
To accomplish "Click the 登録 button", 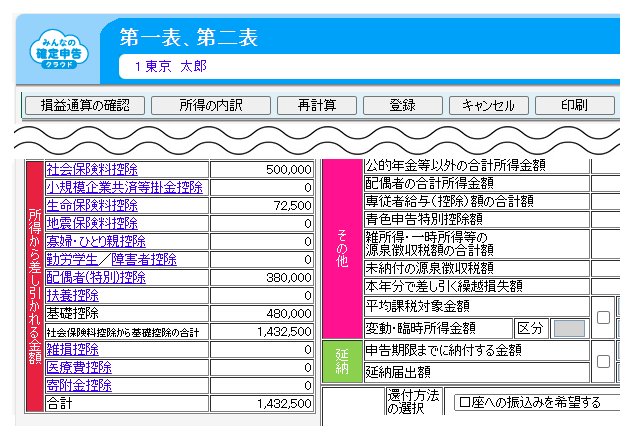I will tap(403, 105).
